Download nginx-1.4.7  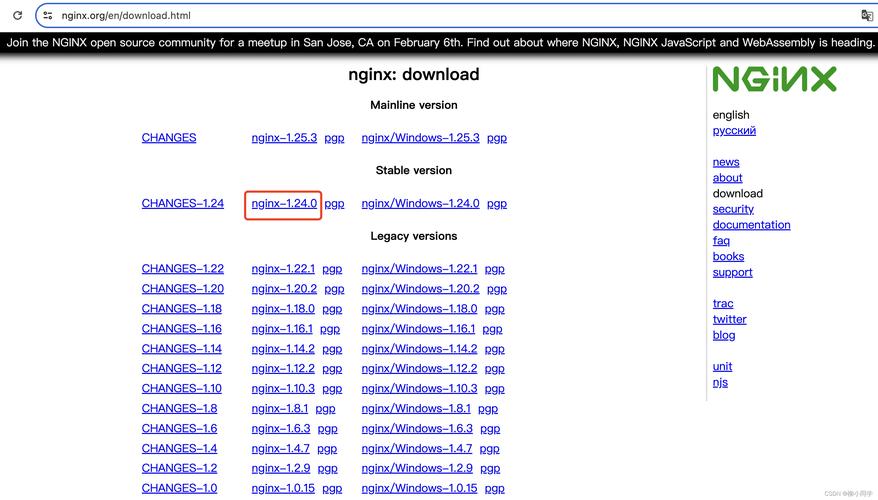point(281,448)
